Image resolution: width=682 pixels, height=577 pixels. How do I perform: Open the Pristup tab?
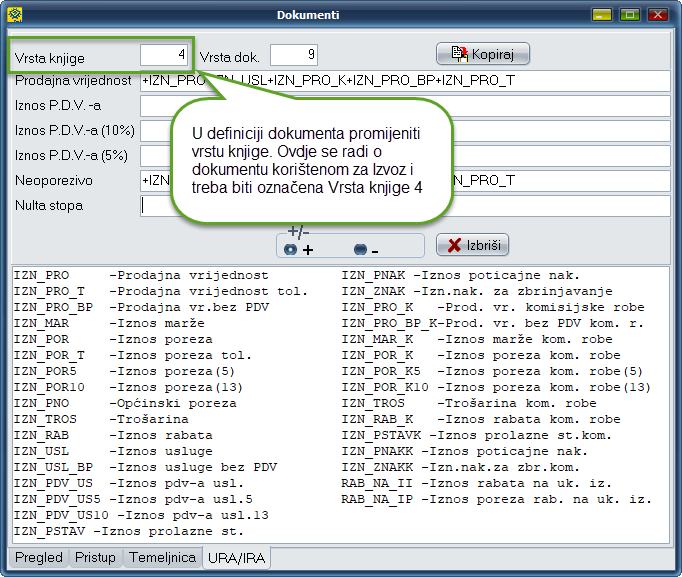pyautogui.click(x=96, y=558)
